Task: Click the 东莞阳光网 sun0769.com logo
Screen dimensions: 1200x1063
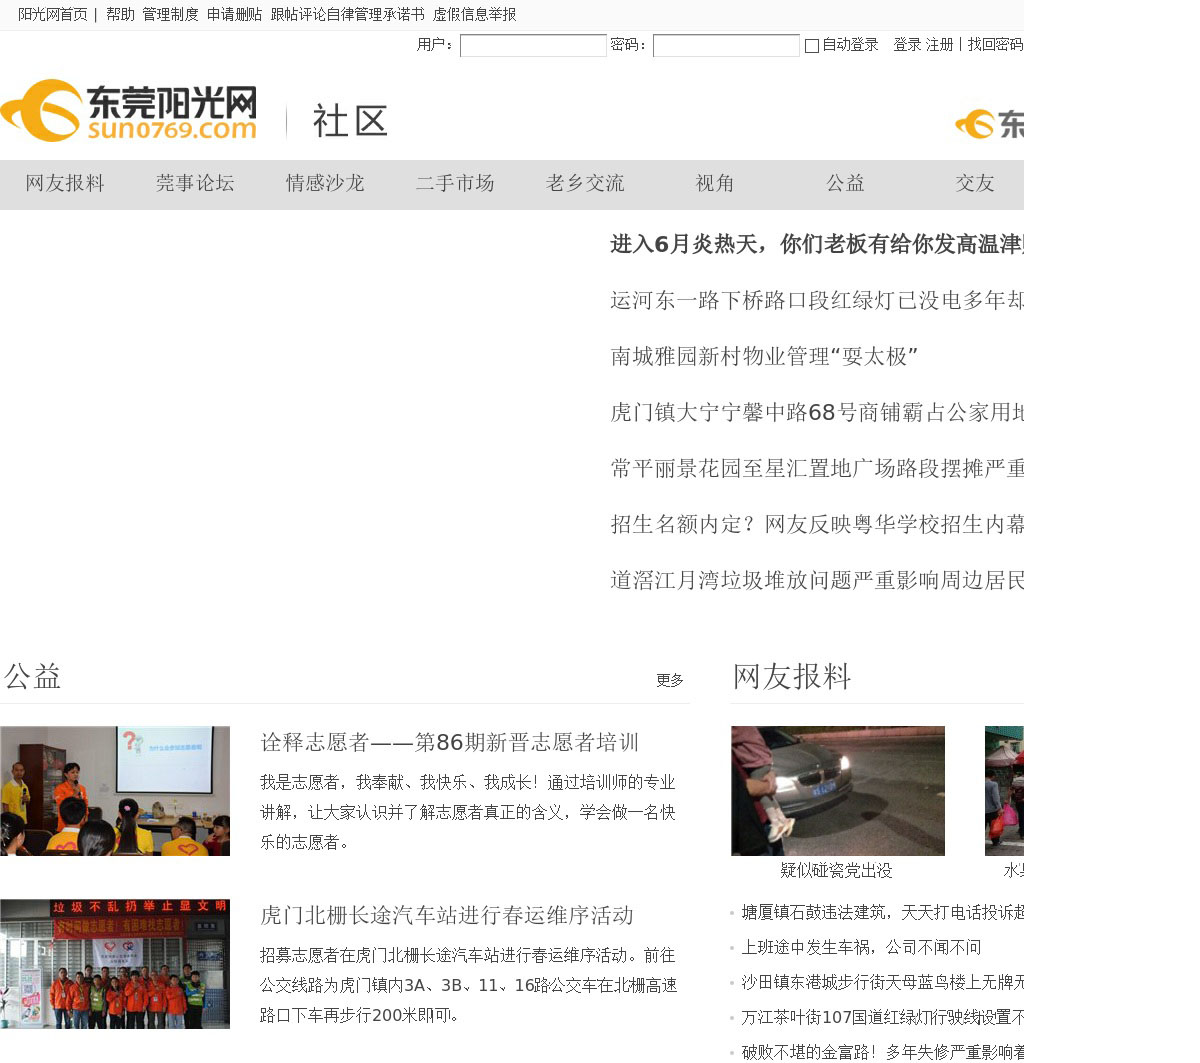Action: point(130,112)
